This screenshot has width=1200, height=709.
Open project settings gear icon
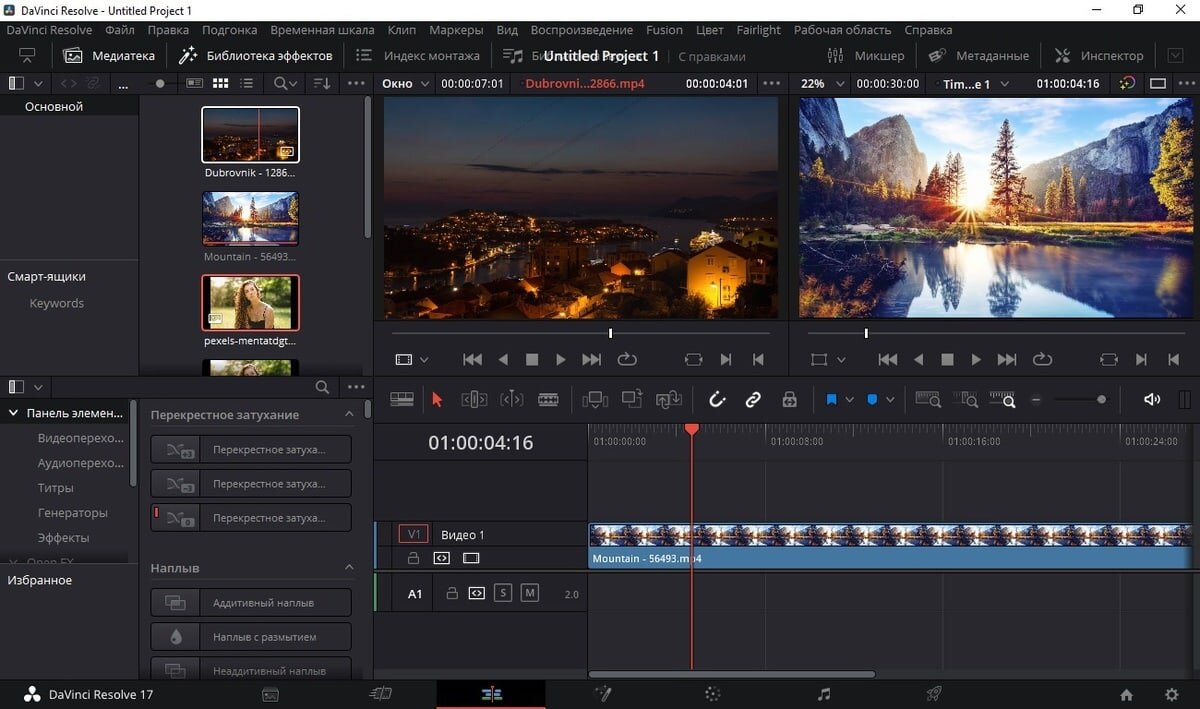click(1171, 694)
